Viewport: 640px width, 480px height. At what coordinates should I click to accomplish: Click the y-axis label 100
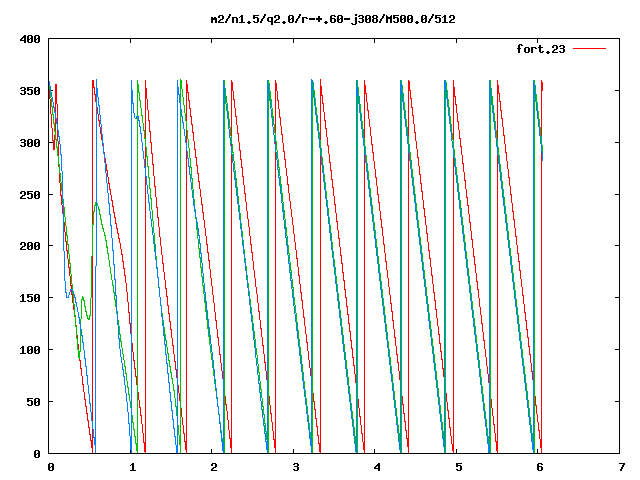click(30, 350)
